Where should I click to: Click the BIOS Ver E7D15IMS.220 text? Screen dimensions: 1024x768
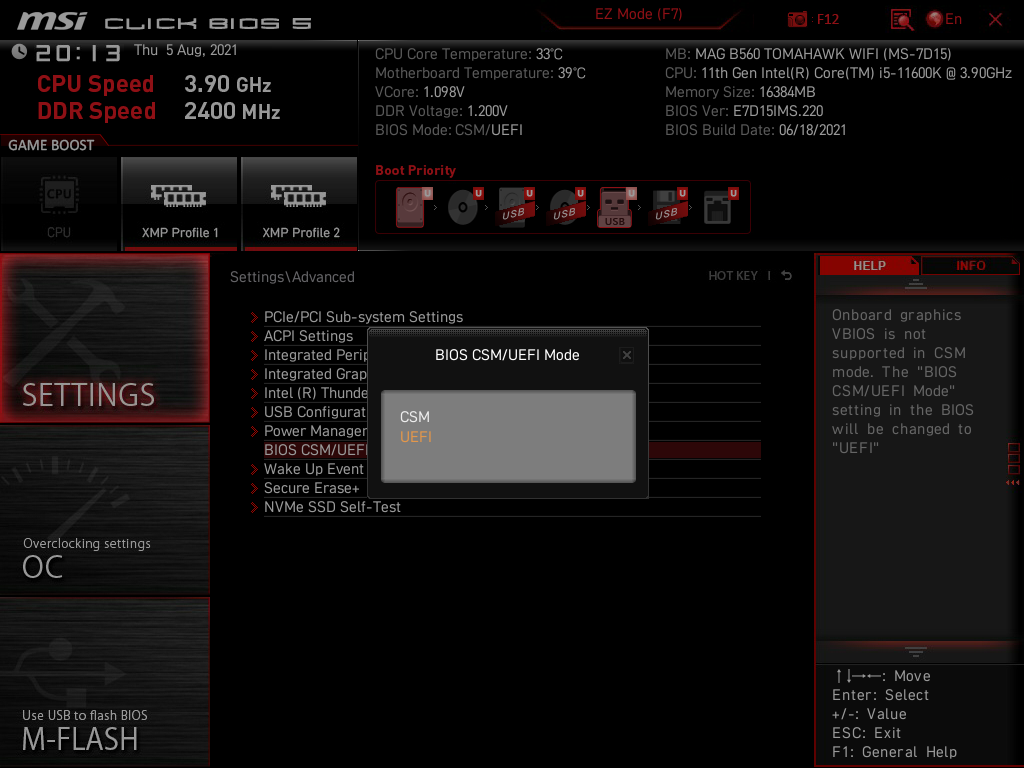(x=744, y=111)
